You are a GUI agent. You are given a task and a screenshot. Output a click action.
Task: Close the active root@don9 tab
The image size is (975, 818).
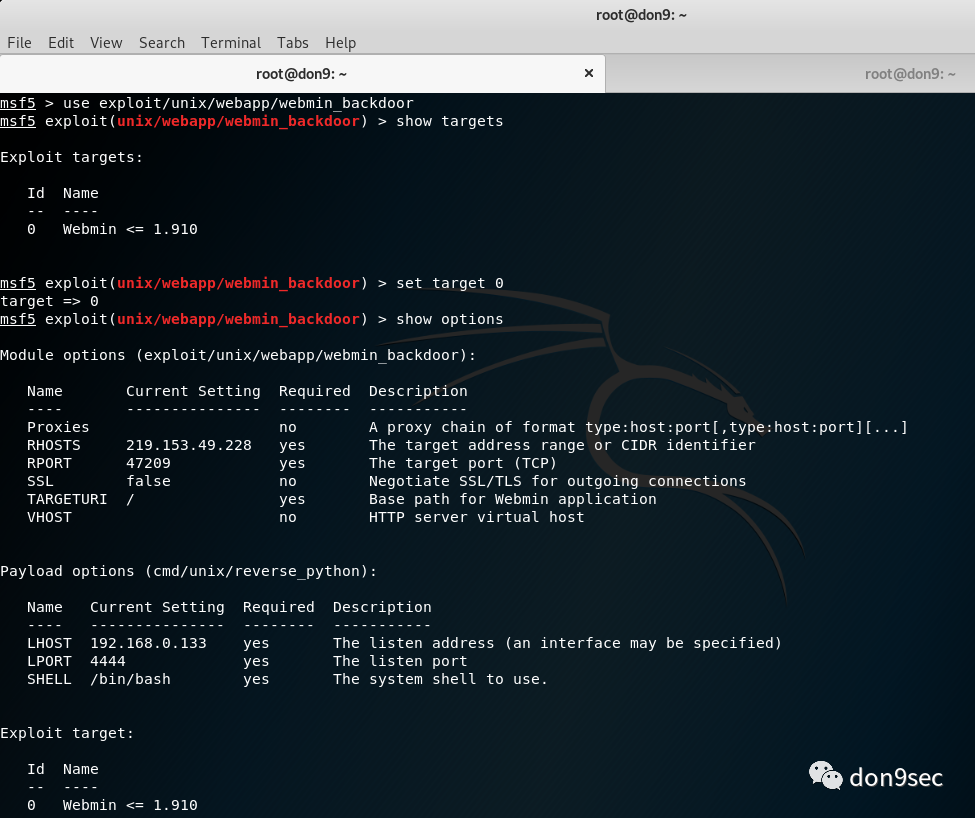point(589,73)
